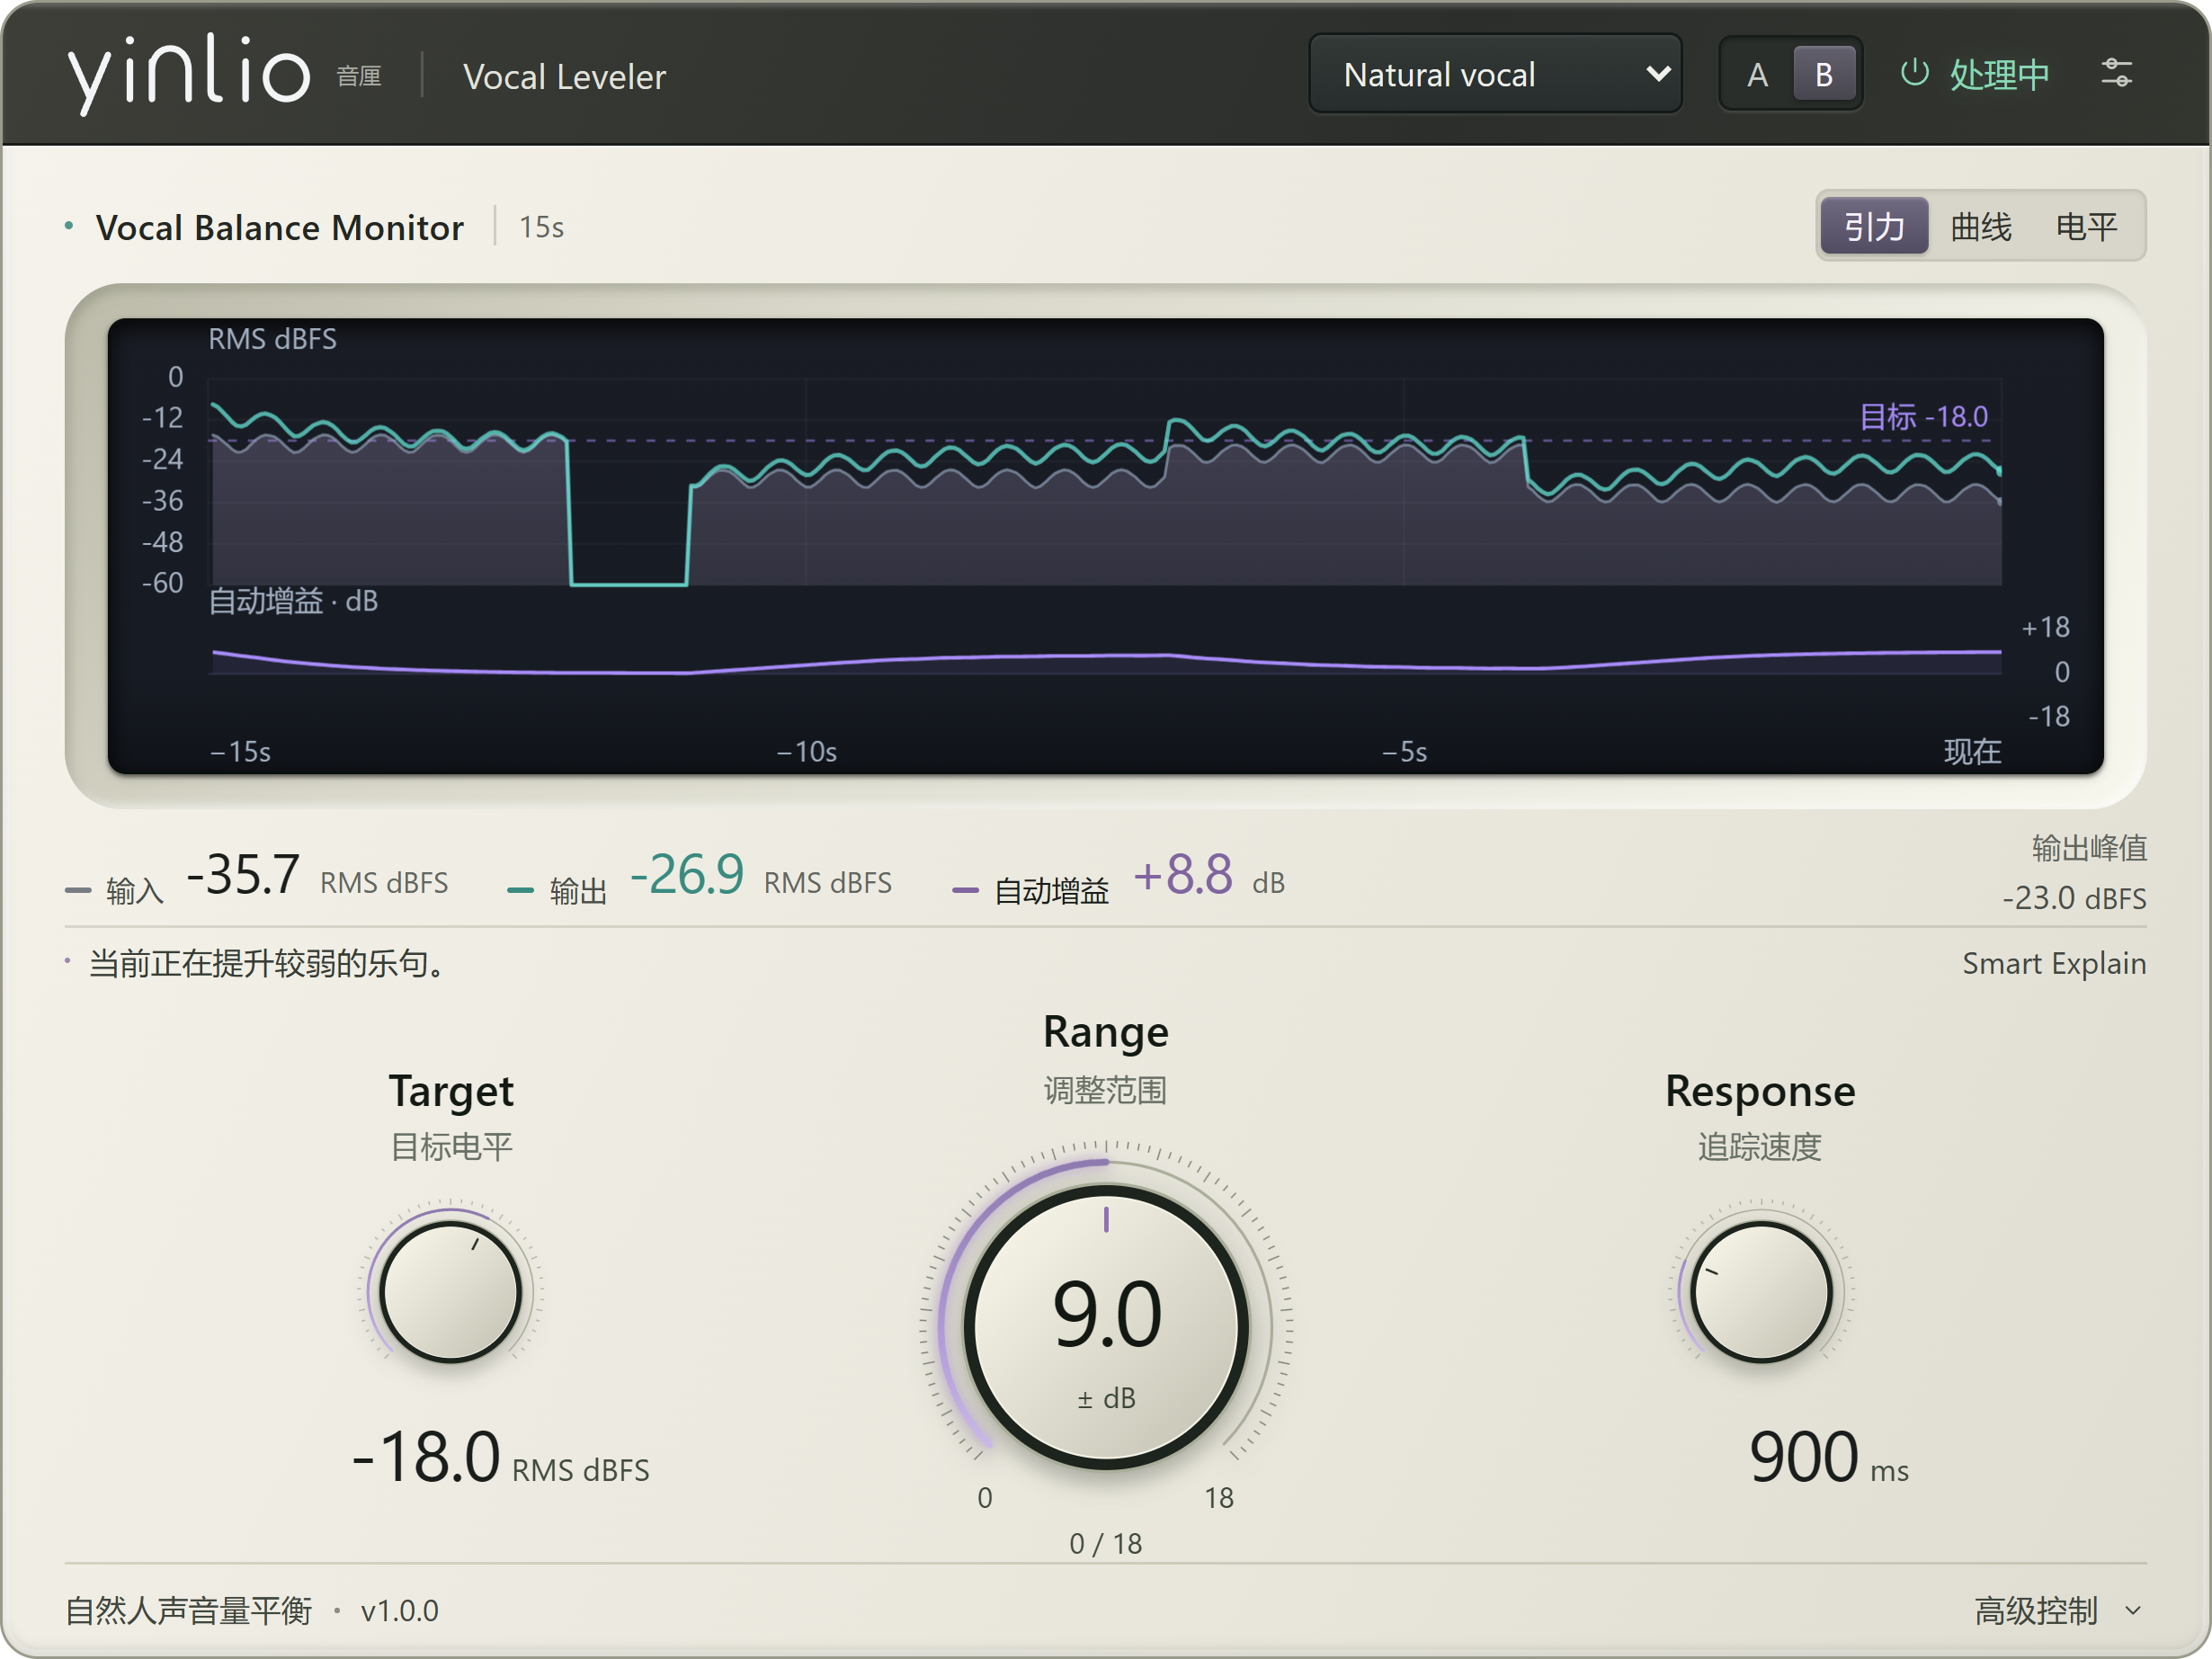Click the Target level knob

pos(451,1292)
